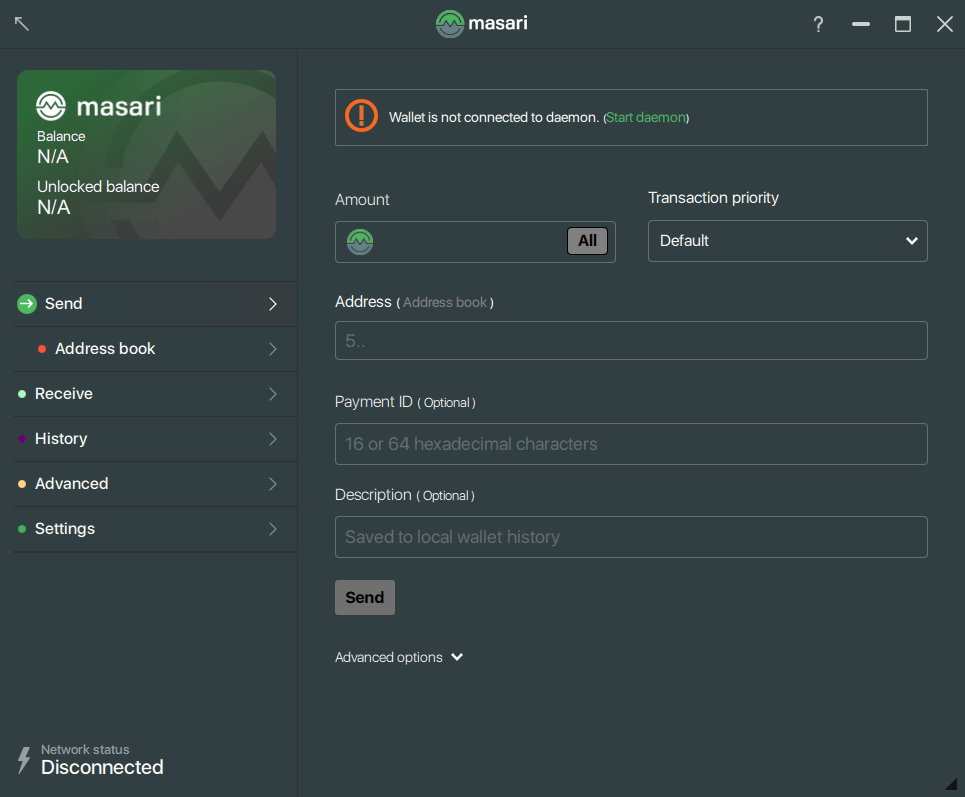Expand the Settings chevron in sidebar
The height and width of the screenshot is (797, 965).
273,528
